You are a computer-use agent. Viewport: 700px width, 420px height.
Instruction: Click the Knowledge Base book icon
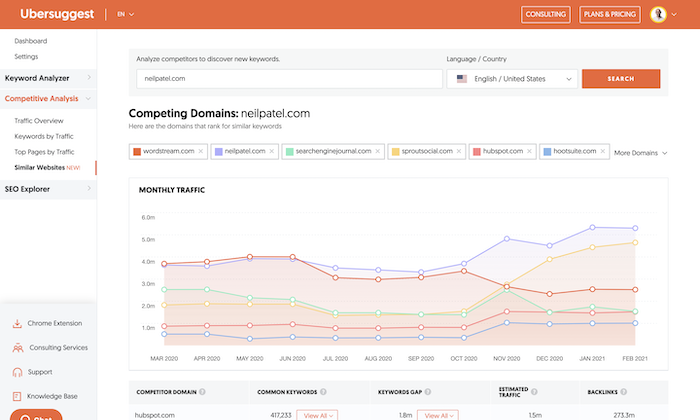(x=17, y=396)
